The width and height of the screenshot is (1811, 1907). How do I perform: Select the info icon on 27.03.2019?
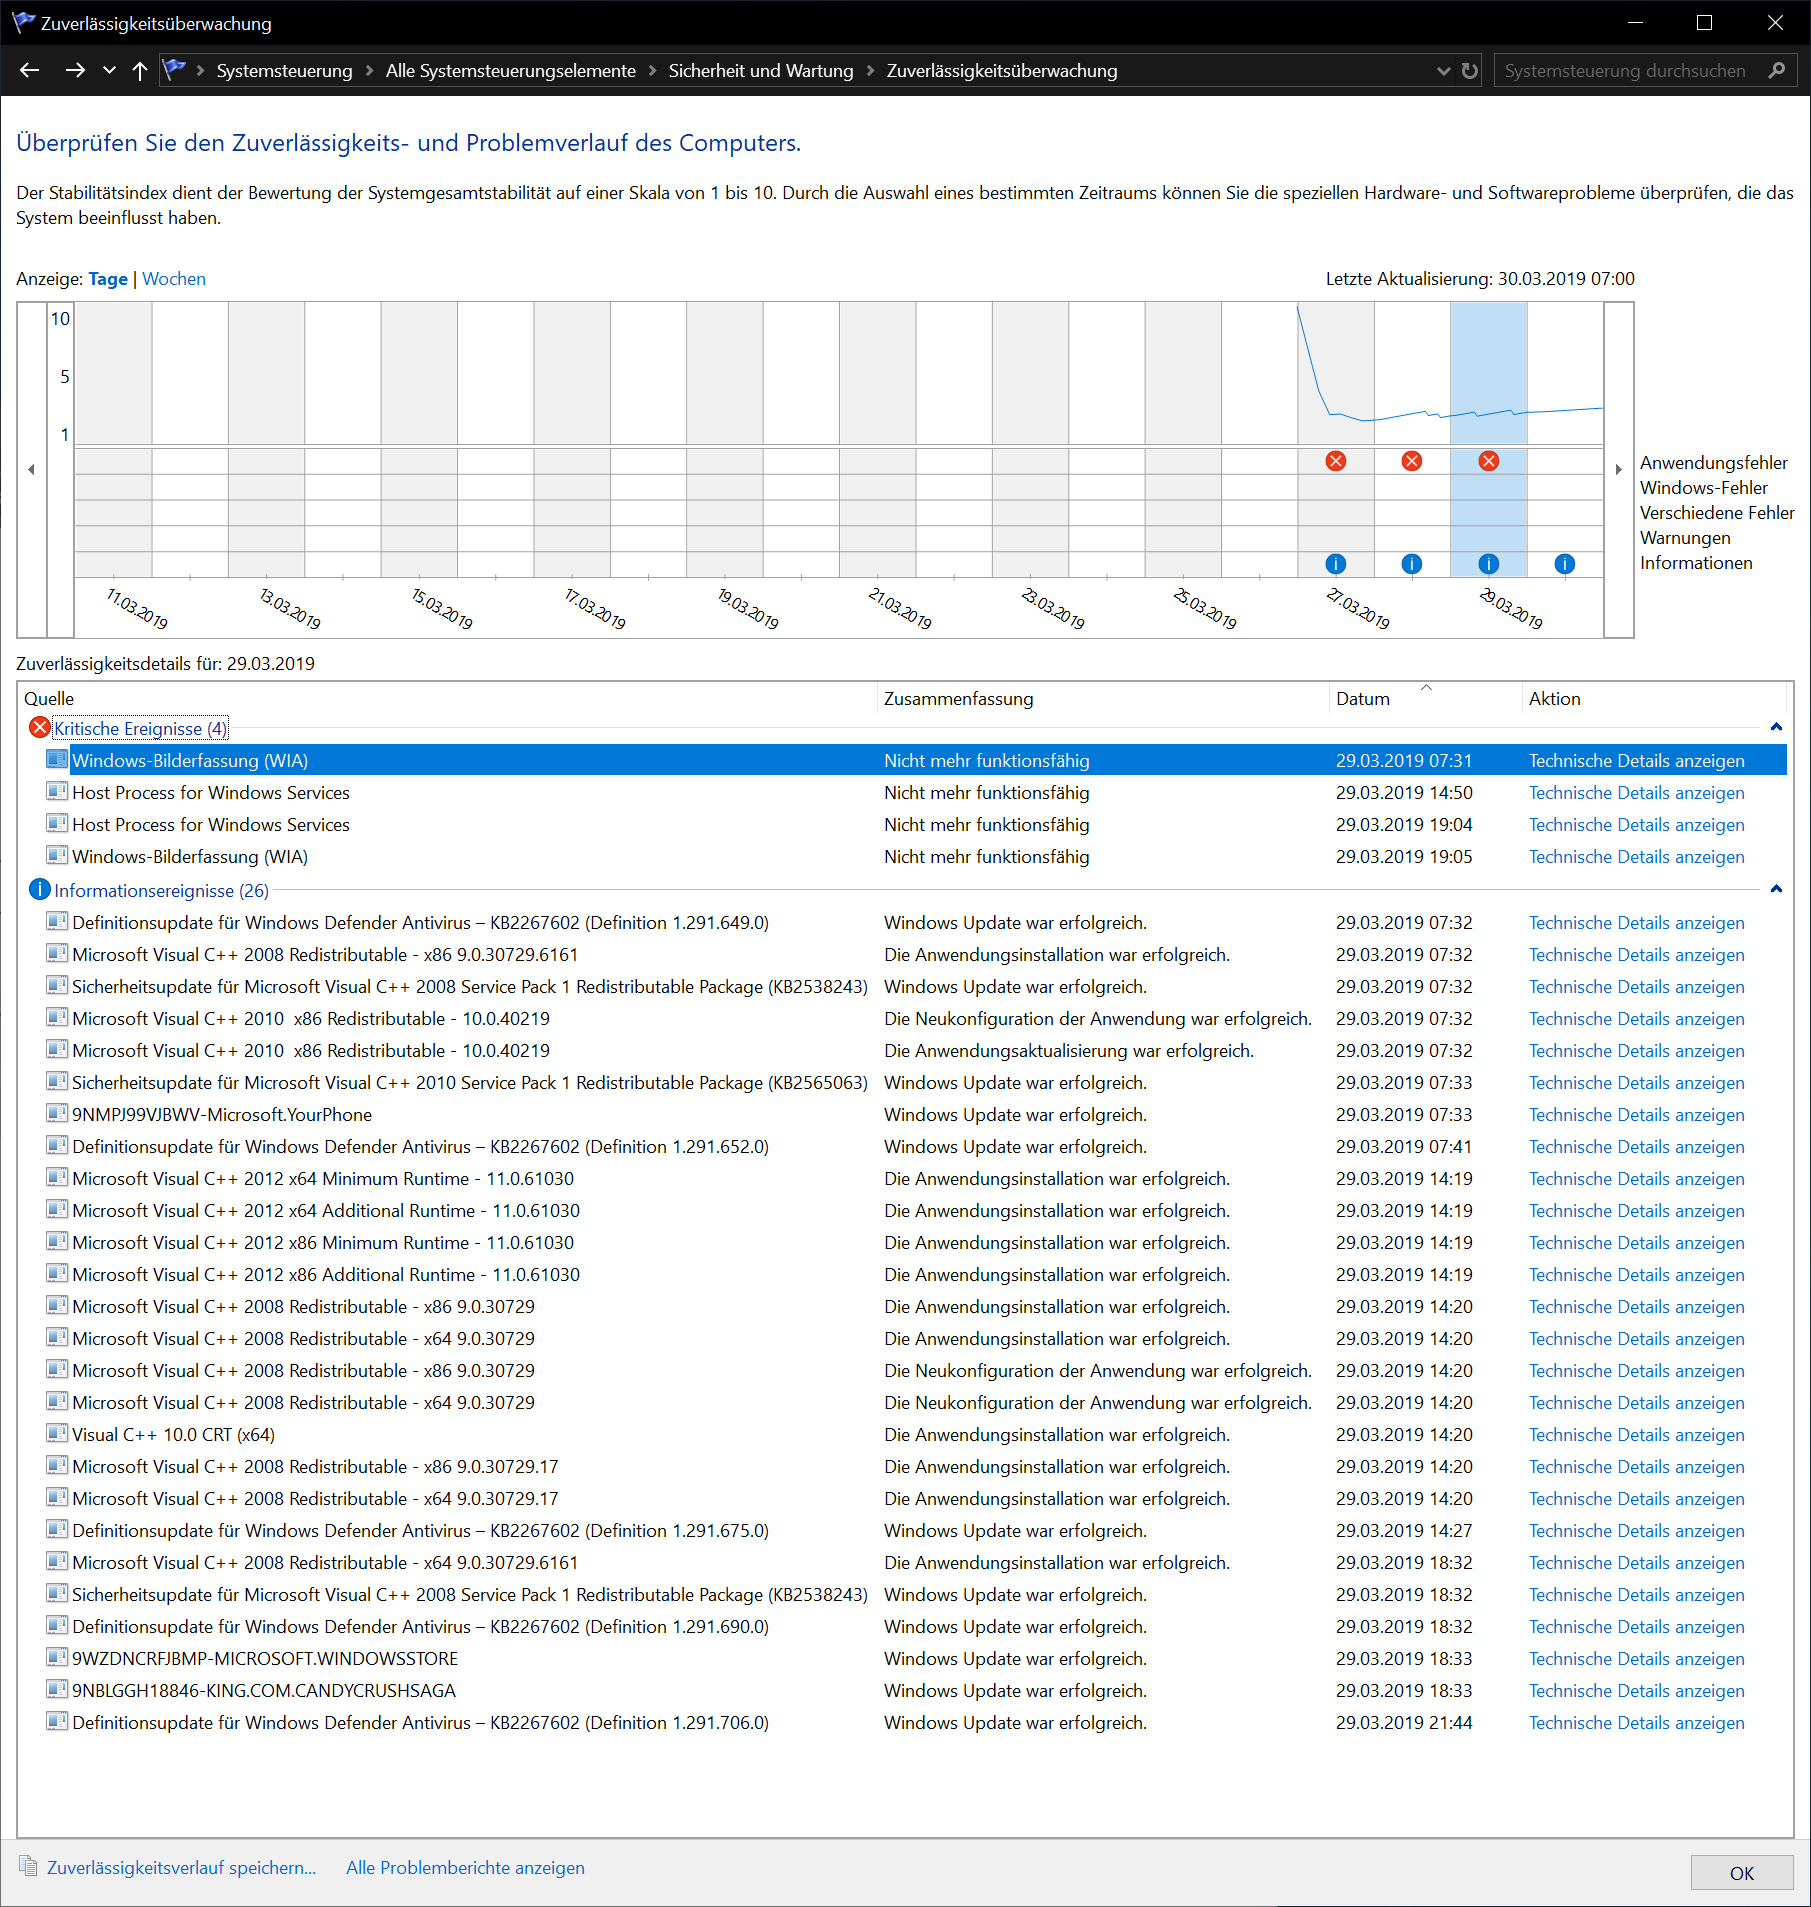[1336, 564]
